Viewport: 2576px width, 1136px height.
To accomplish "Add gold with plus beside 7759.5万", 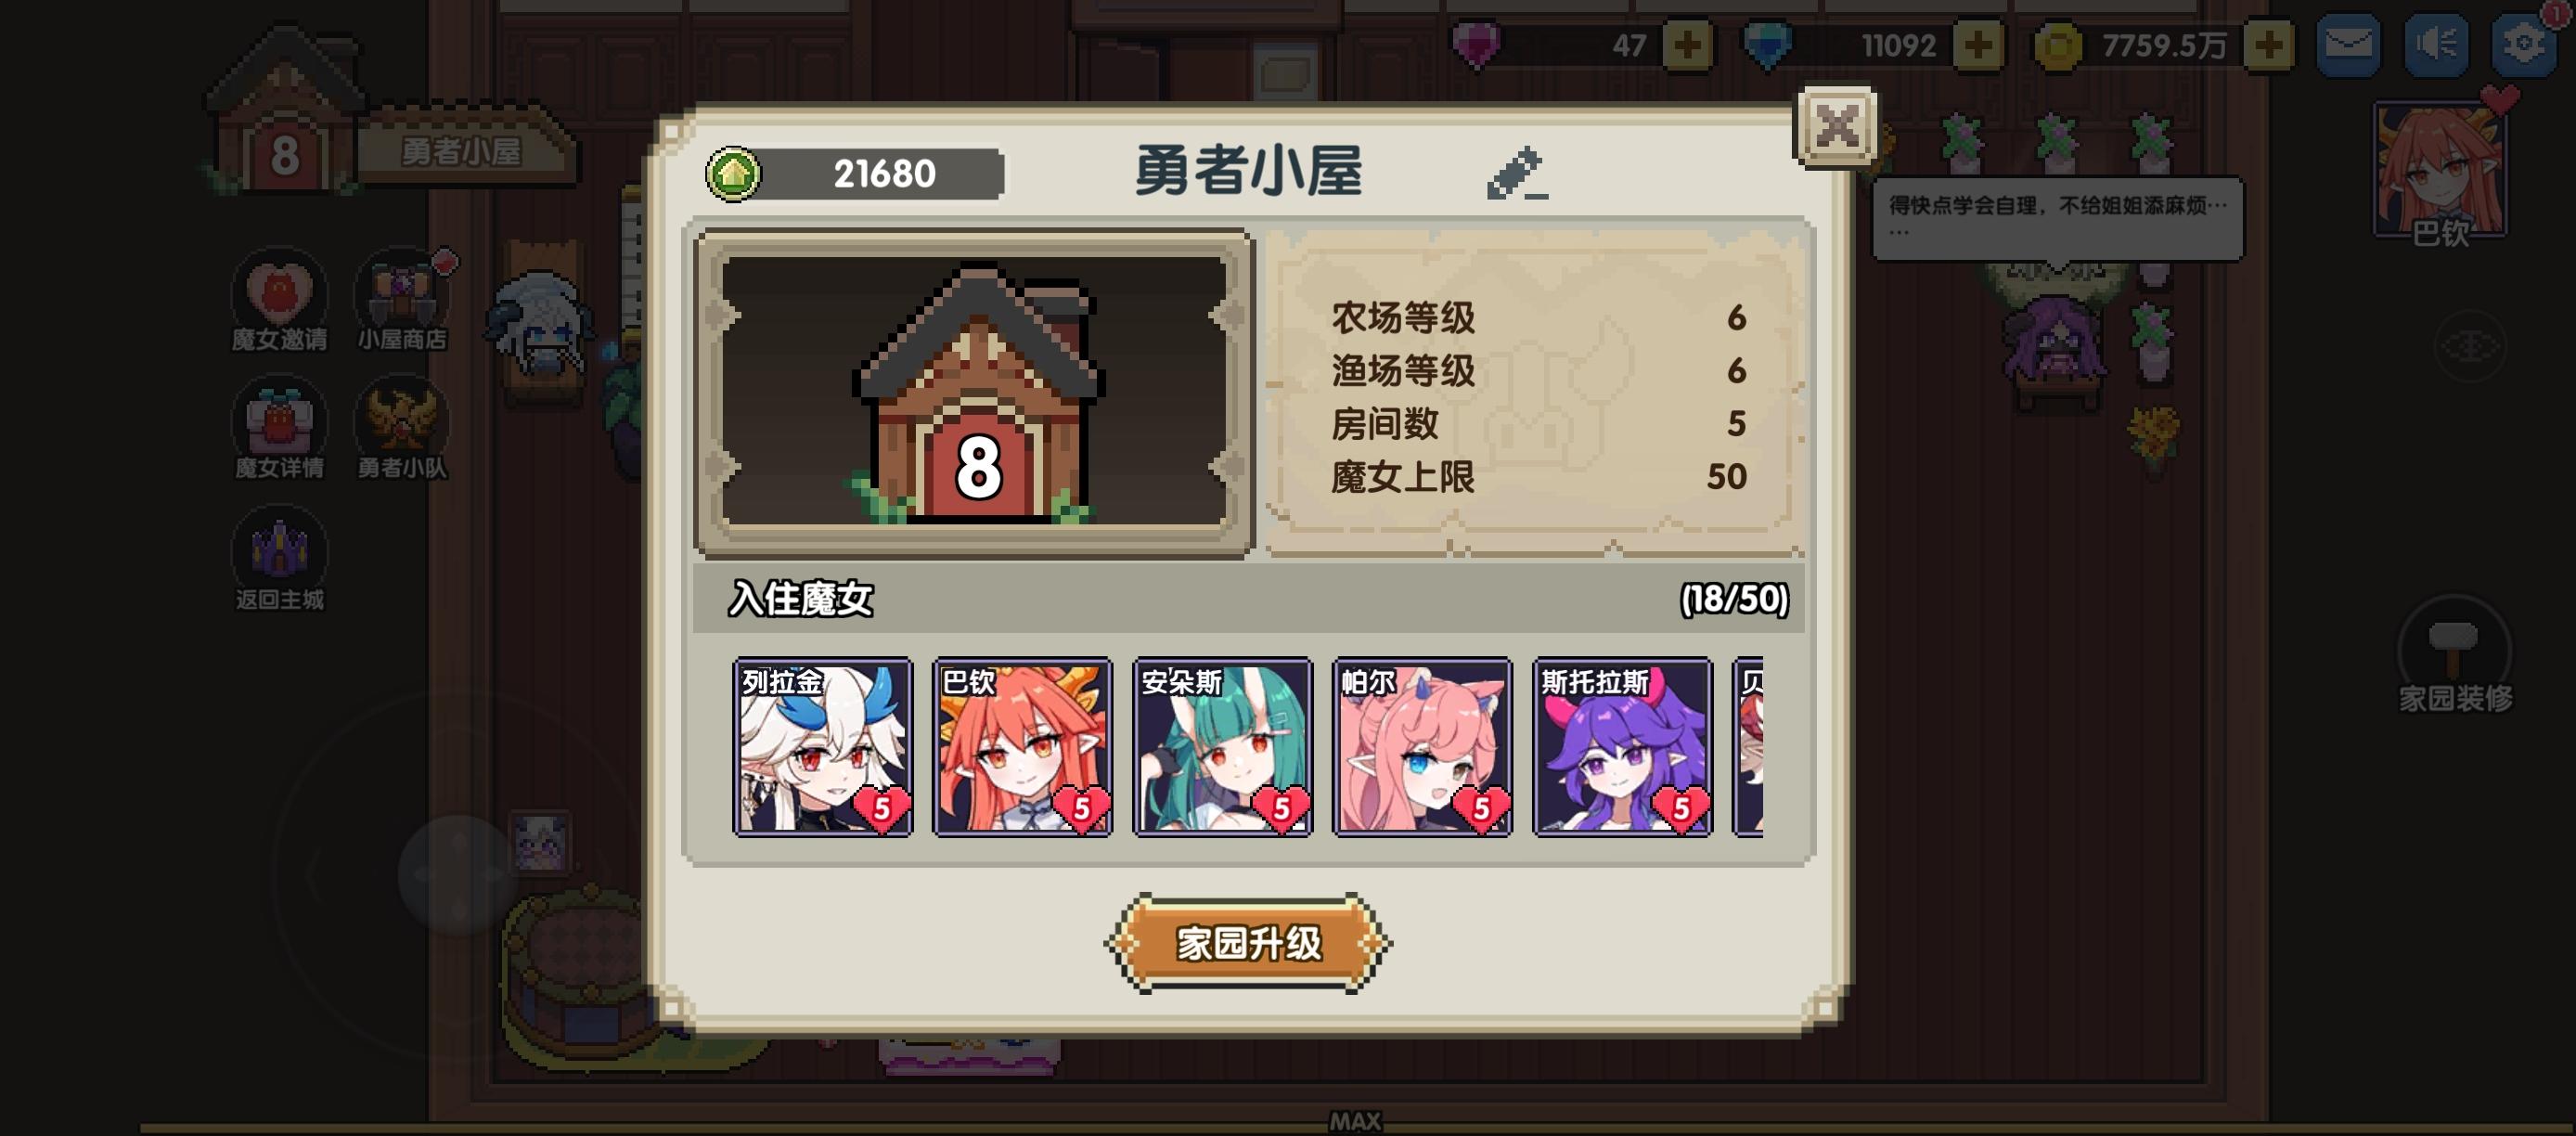I will coord(2268,45).
